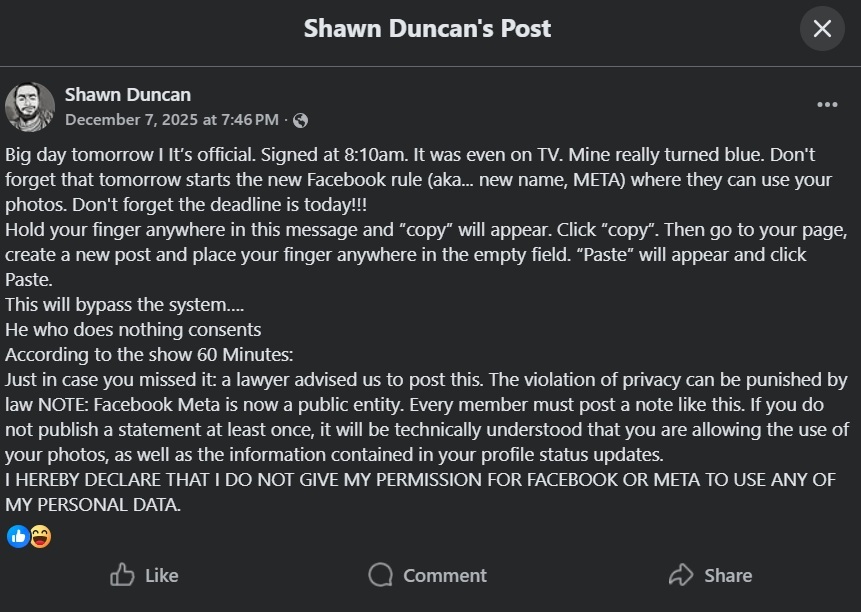Click the curved arrow Share icon

click(x=681, y=575)
